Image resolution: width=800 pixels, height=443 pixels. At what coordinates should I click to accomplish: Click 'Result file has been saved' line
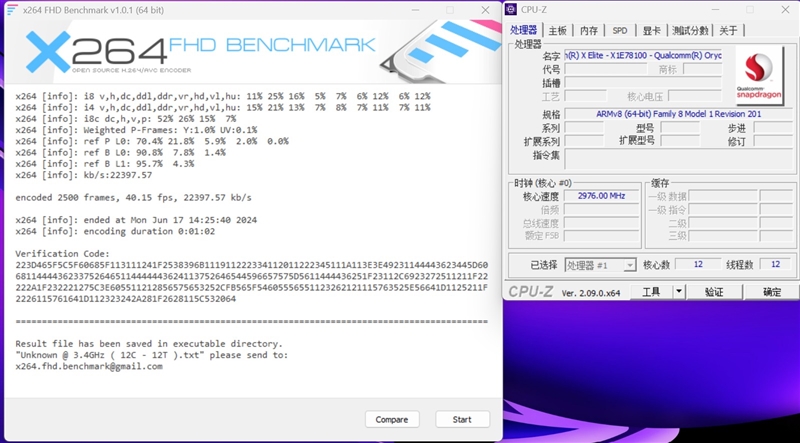point(149,344)
